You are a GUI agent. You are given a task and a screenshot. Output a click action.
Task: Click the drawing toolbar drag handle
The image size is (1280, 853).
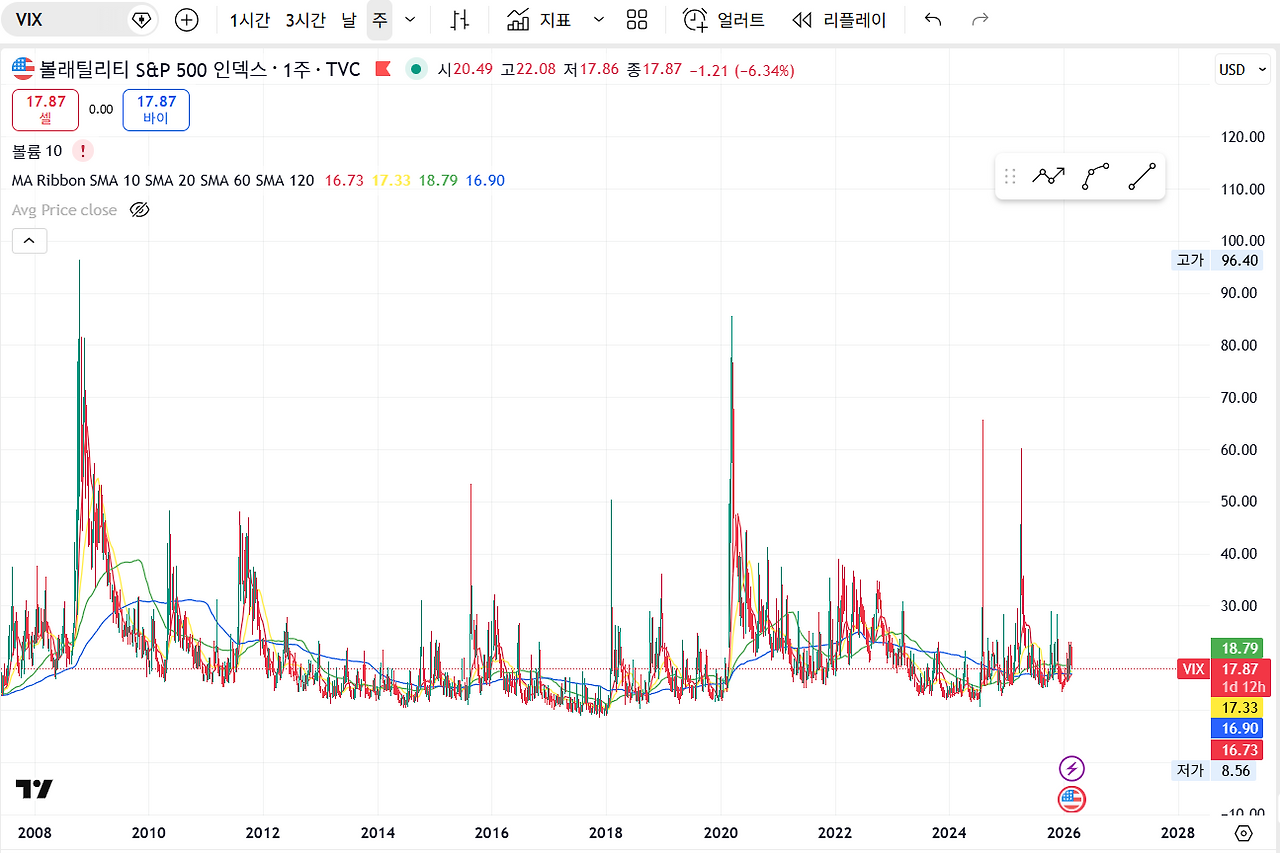click(1010, 177)
